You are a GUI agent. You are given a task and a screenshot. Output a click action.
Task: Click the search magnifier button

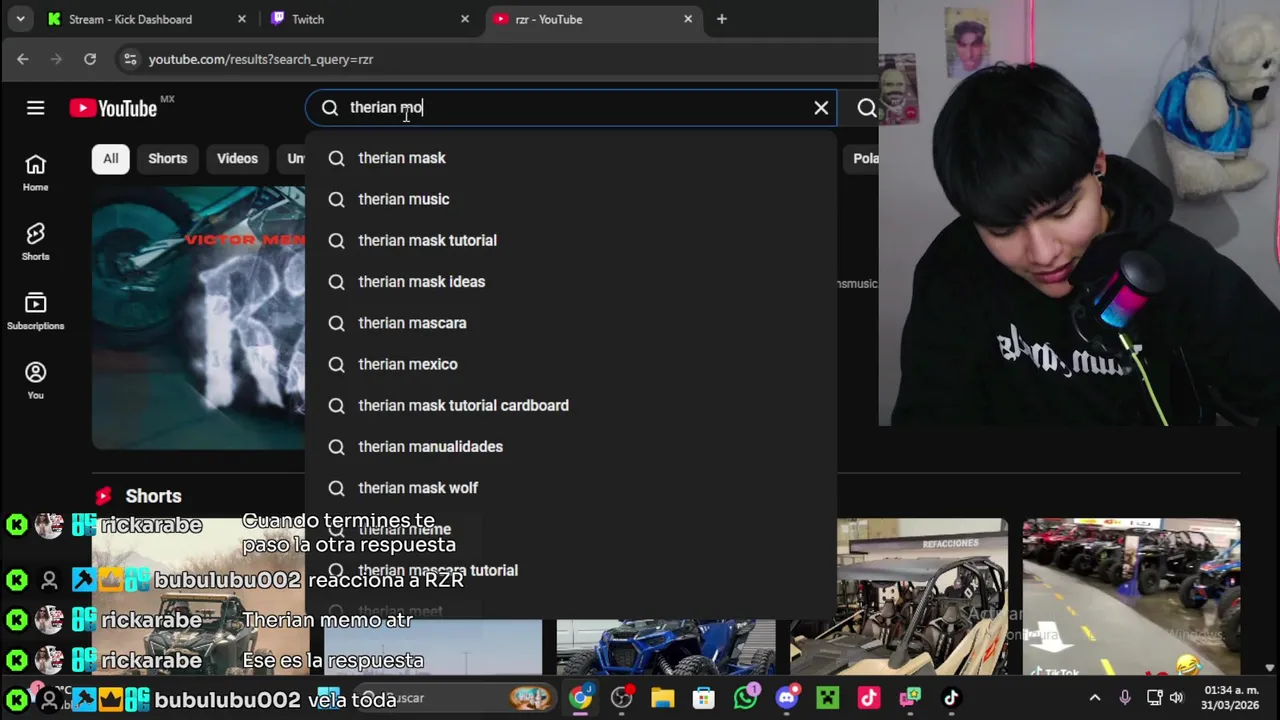click(x=866, y=108)
